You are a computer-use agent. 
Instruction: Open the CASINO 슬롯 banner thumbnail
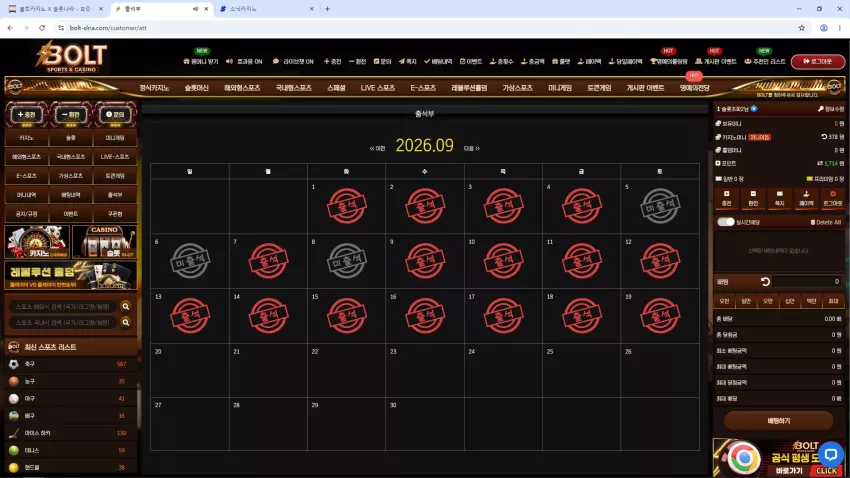pos(104,241)
